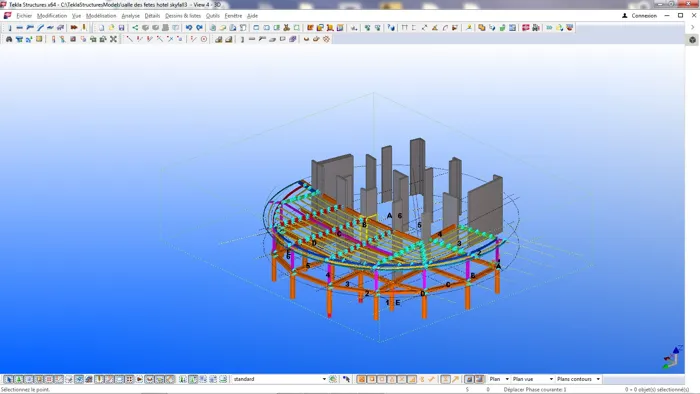Open the Fichier menu
Viewport: 700px width, 394px height.
(x=24, y=16)
